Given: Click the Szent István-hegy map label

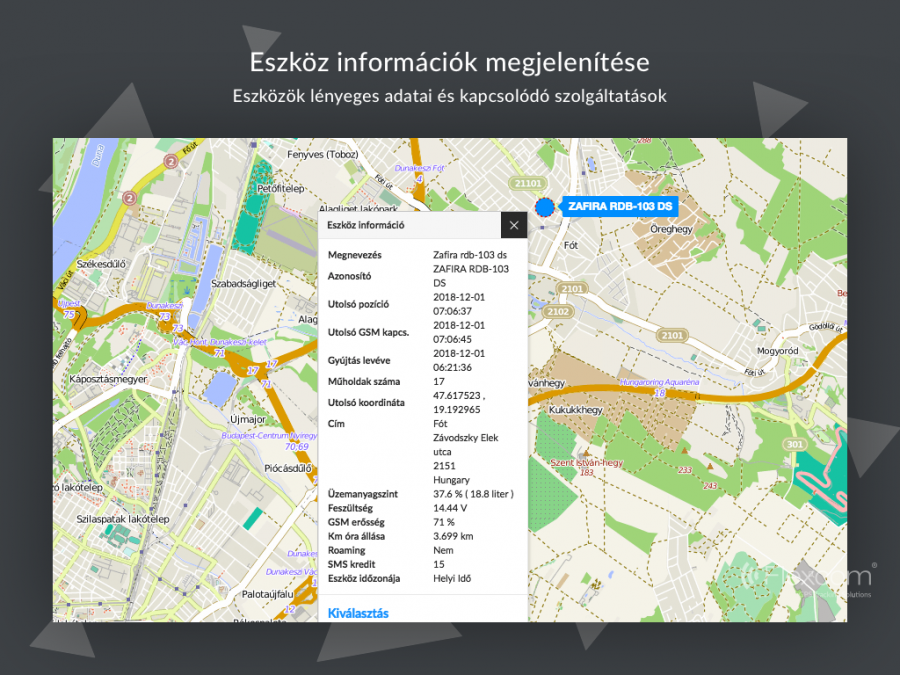Looking at the screenshot, I should point(587,462).
